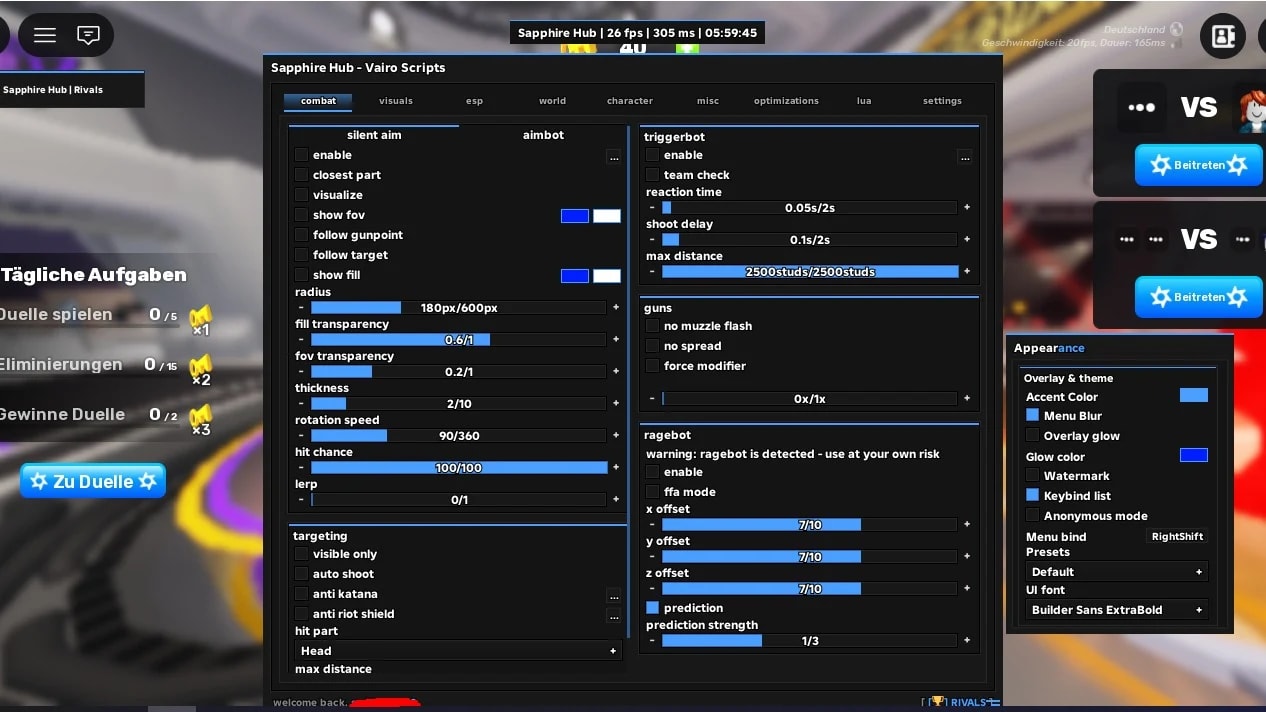
Task: Click the z offset slider bar
Action: 810,589
